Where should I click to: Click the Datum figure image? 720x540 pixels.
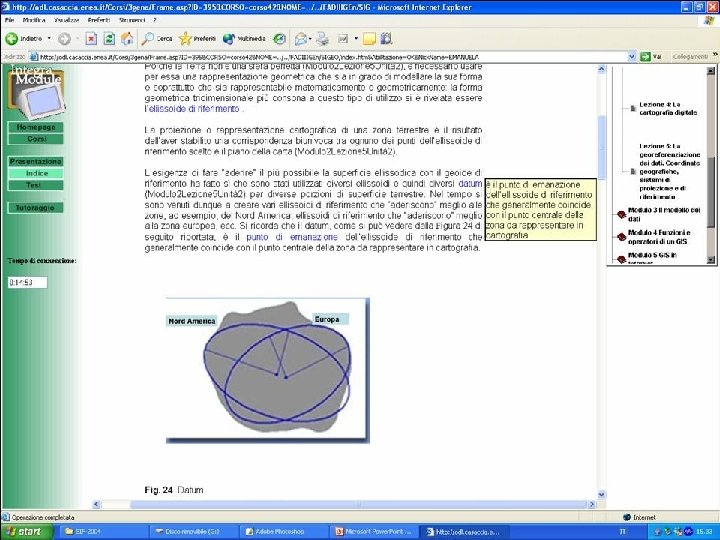click(x=268, y=371)
